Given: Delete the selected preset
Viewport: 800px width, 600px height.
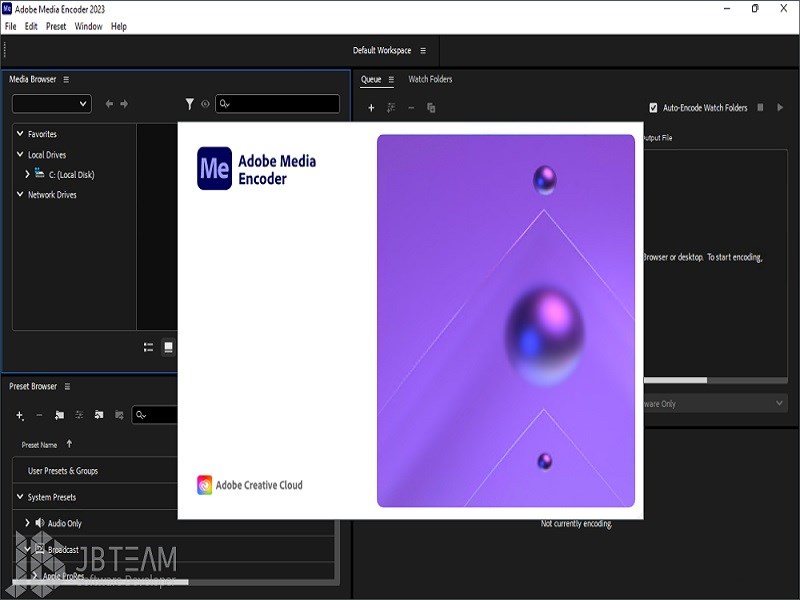Looking at the screenshot, I should tap(39, 415).
